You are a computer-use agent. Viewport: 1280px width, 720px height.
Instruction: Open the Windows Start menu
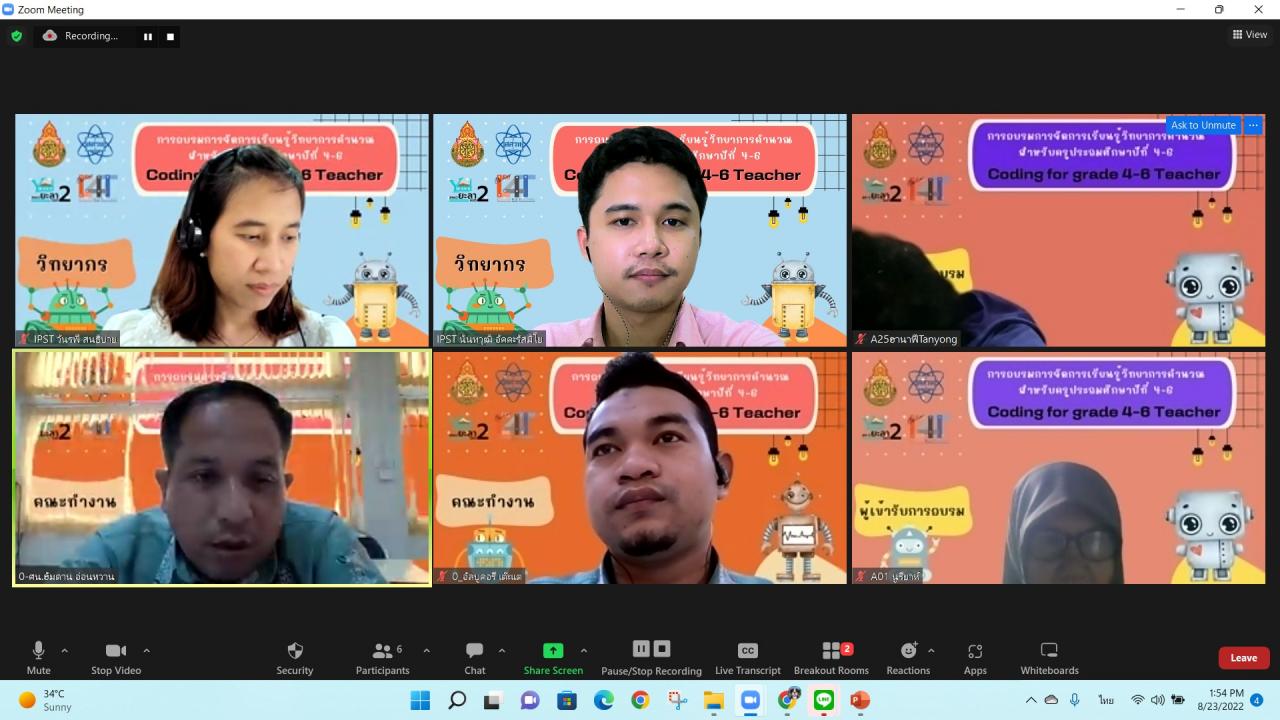click(420, 700)
